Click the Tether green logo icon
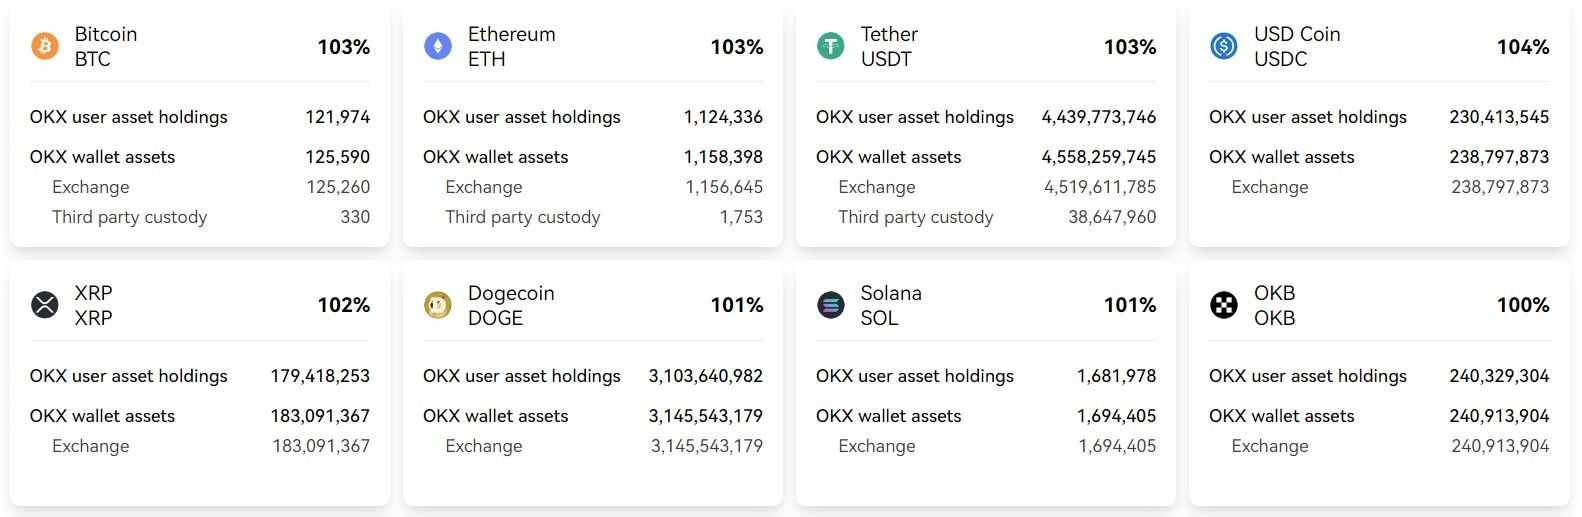 831,46
